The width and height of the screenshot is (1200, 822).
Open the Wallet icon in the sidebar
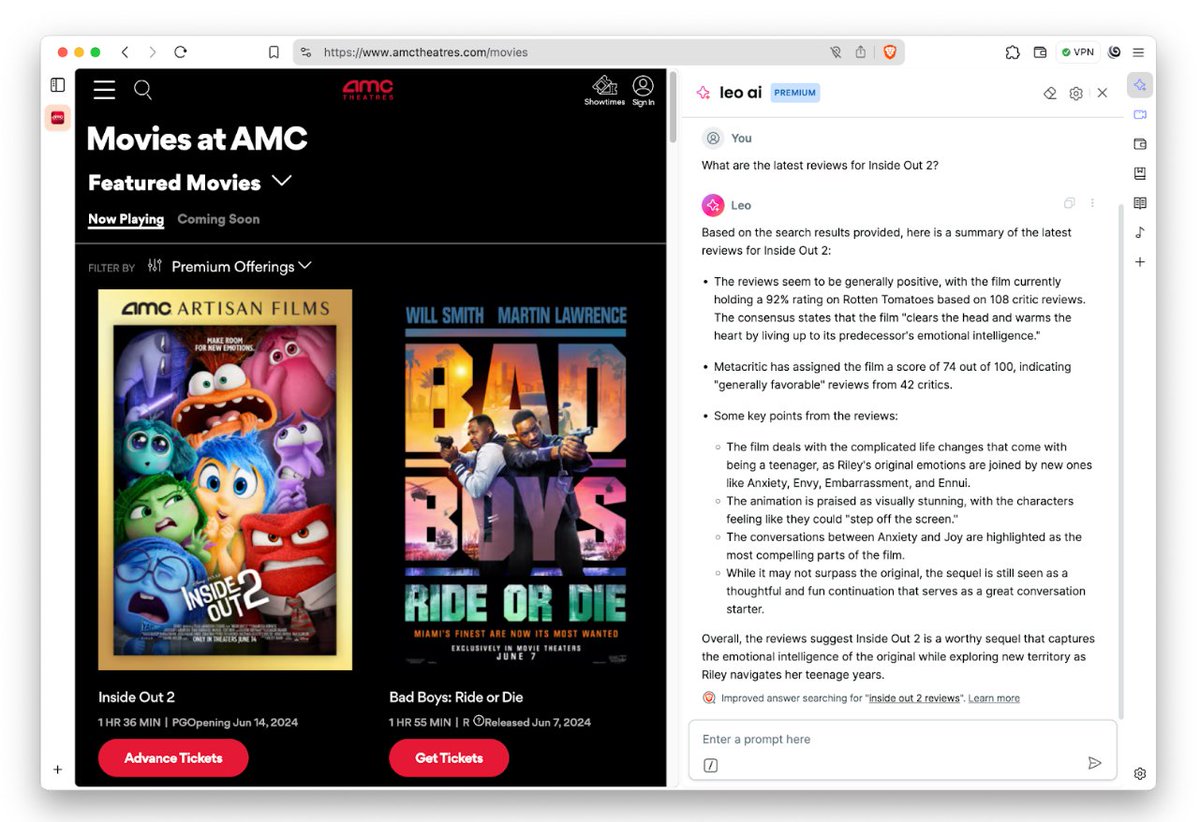1139,144
